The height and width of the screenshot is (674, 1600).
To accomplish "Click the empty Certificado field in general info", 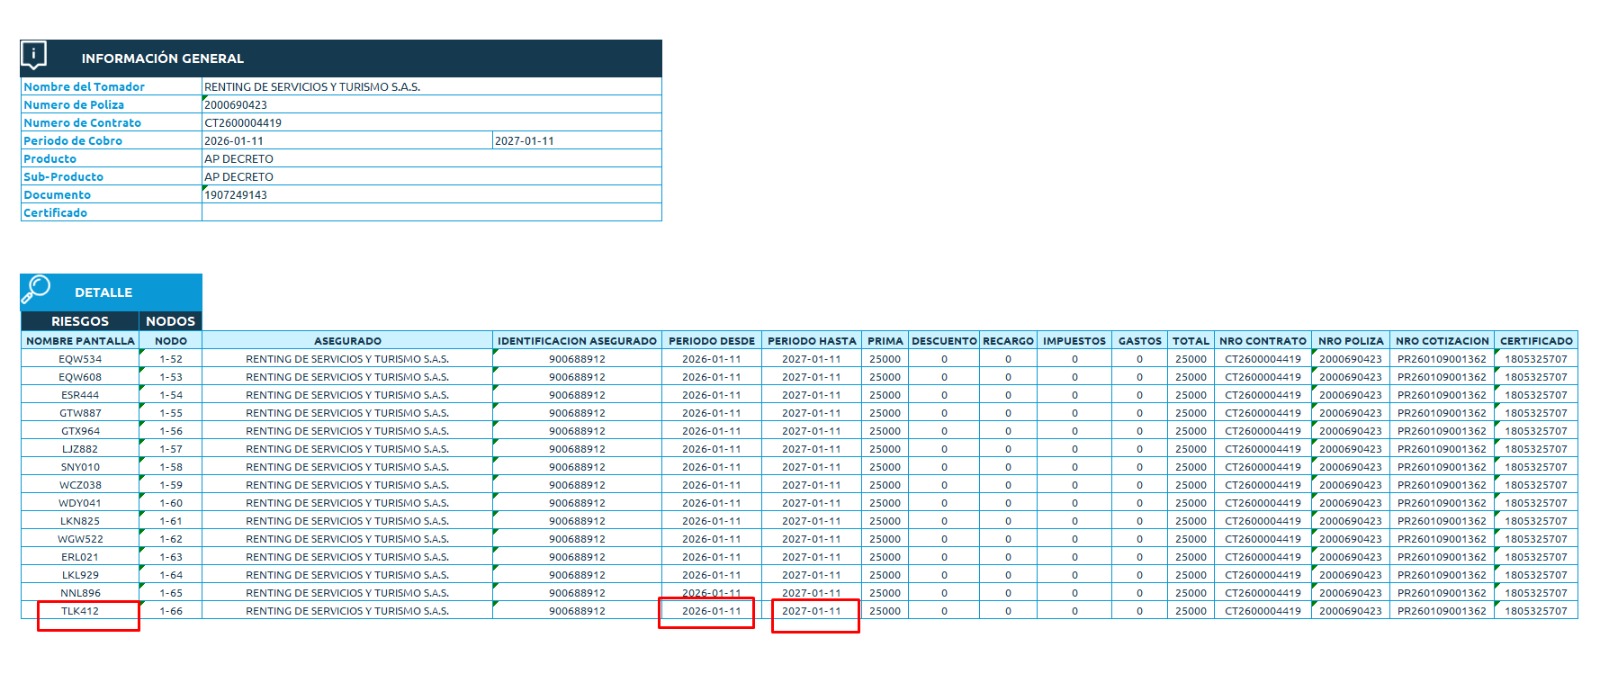I will pyautogui.click(x=430, y=213).
